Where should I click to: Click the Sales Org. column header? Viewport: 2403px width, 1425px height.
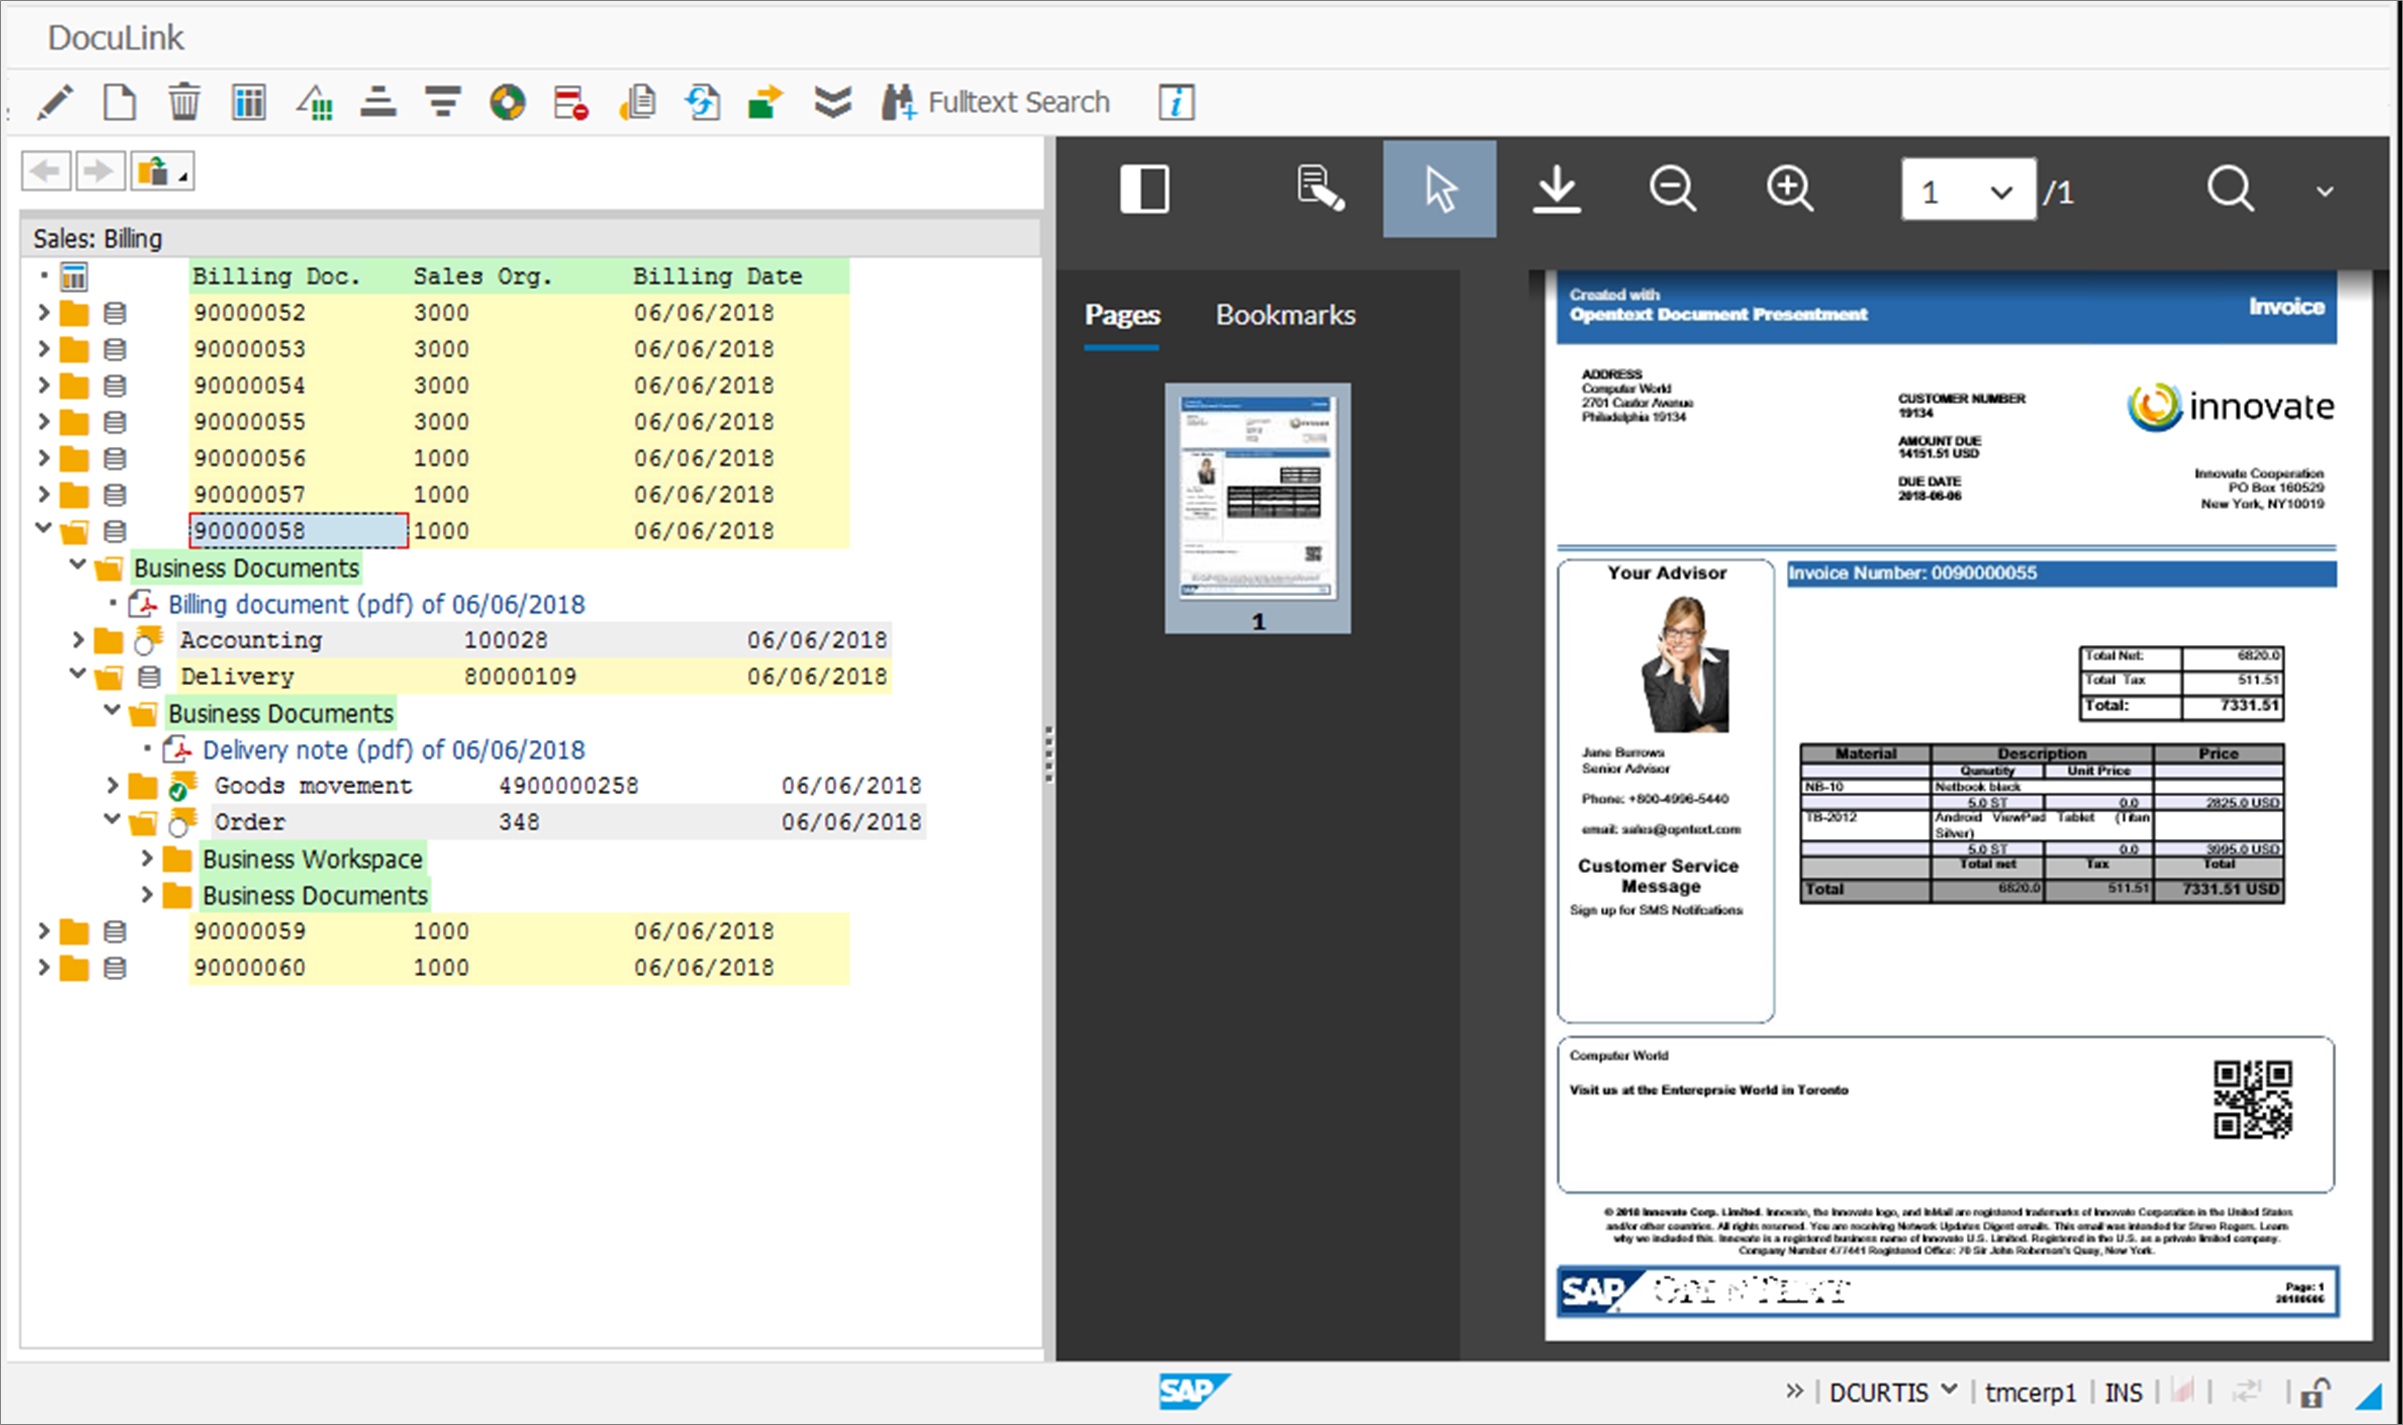click(x=483, y=276)
